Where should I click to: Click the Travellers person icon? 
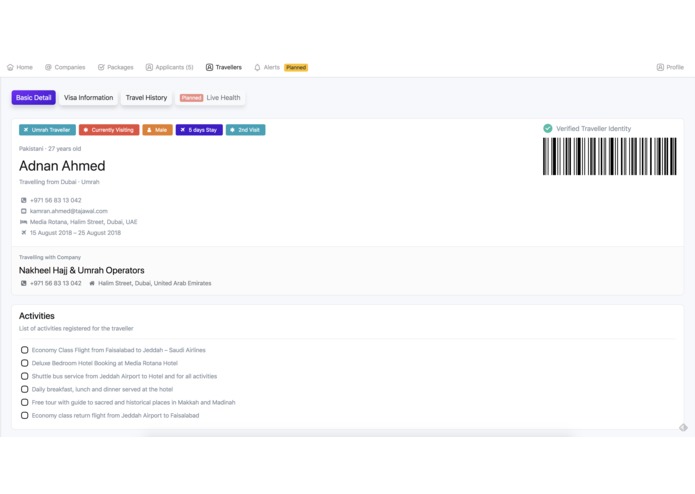click(209, 67)
